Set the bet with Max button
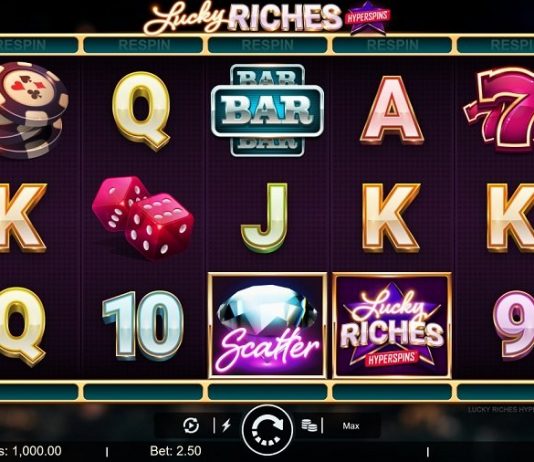534x462 pixels. (351, 426)
